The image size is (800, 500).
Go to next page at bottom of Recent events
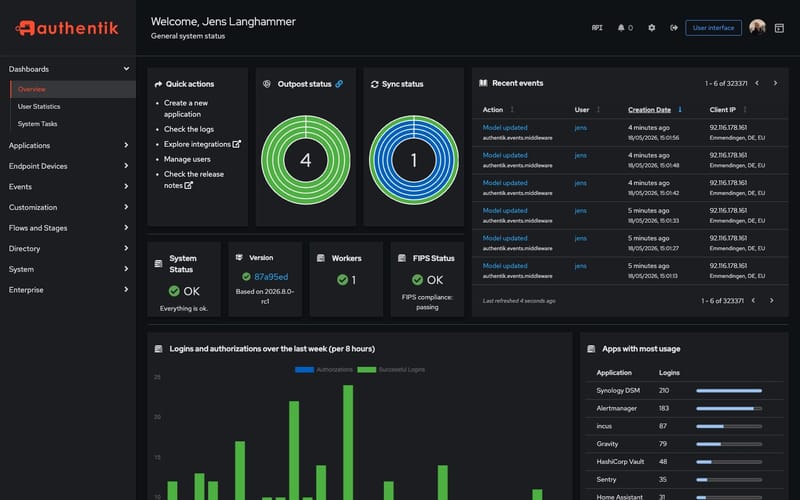coord(771,301)
